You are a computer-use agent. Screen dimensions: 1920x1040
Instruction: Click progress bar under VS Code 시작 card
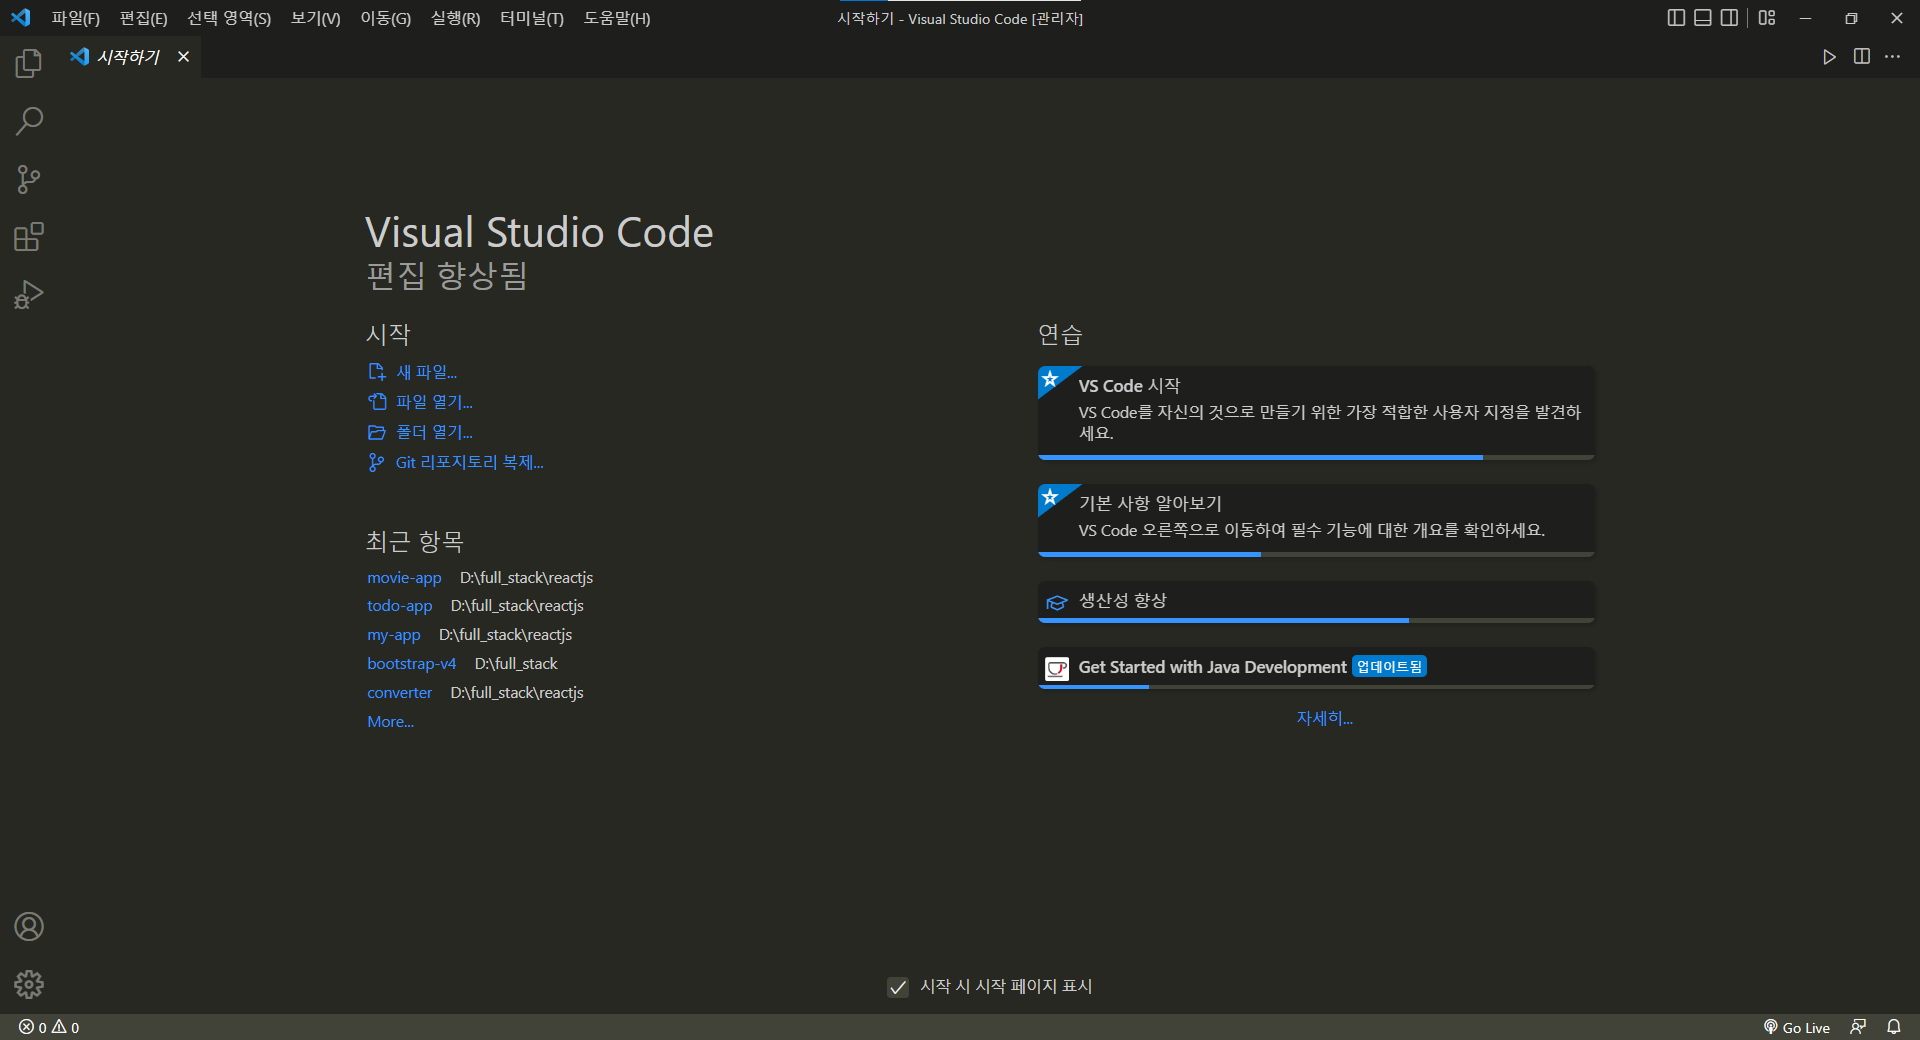click(x=1316, y=457)
